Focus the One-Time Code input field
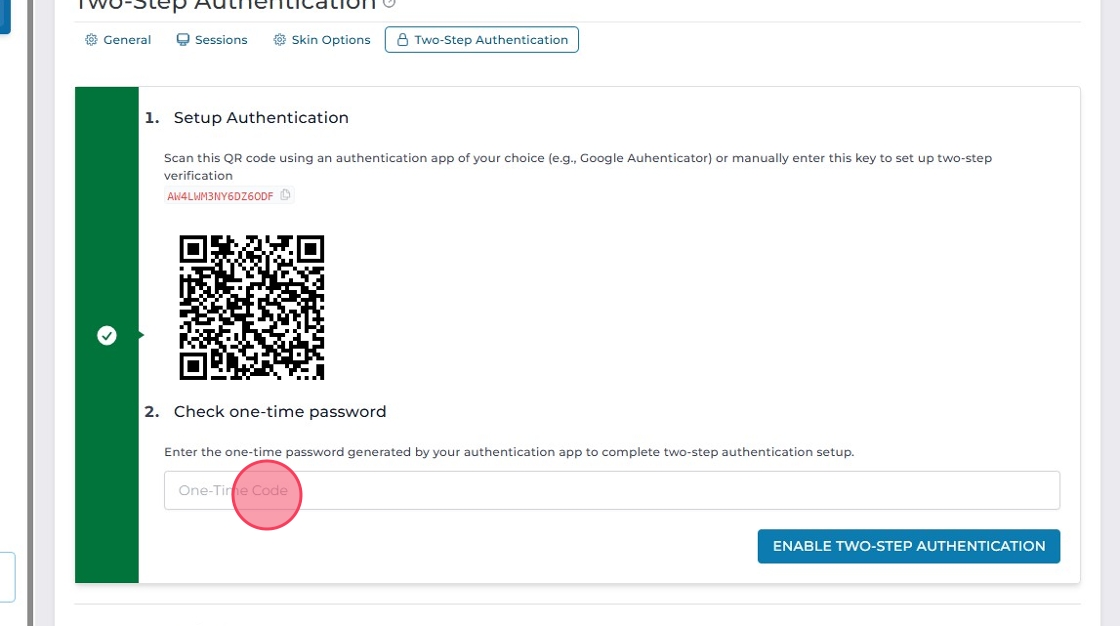This screenshot has width=1120, height=626. pos(611,490)
